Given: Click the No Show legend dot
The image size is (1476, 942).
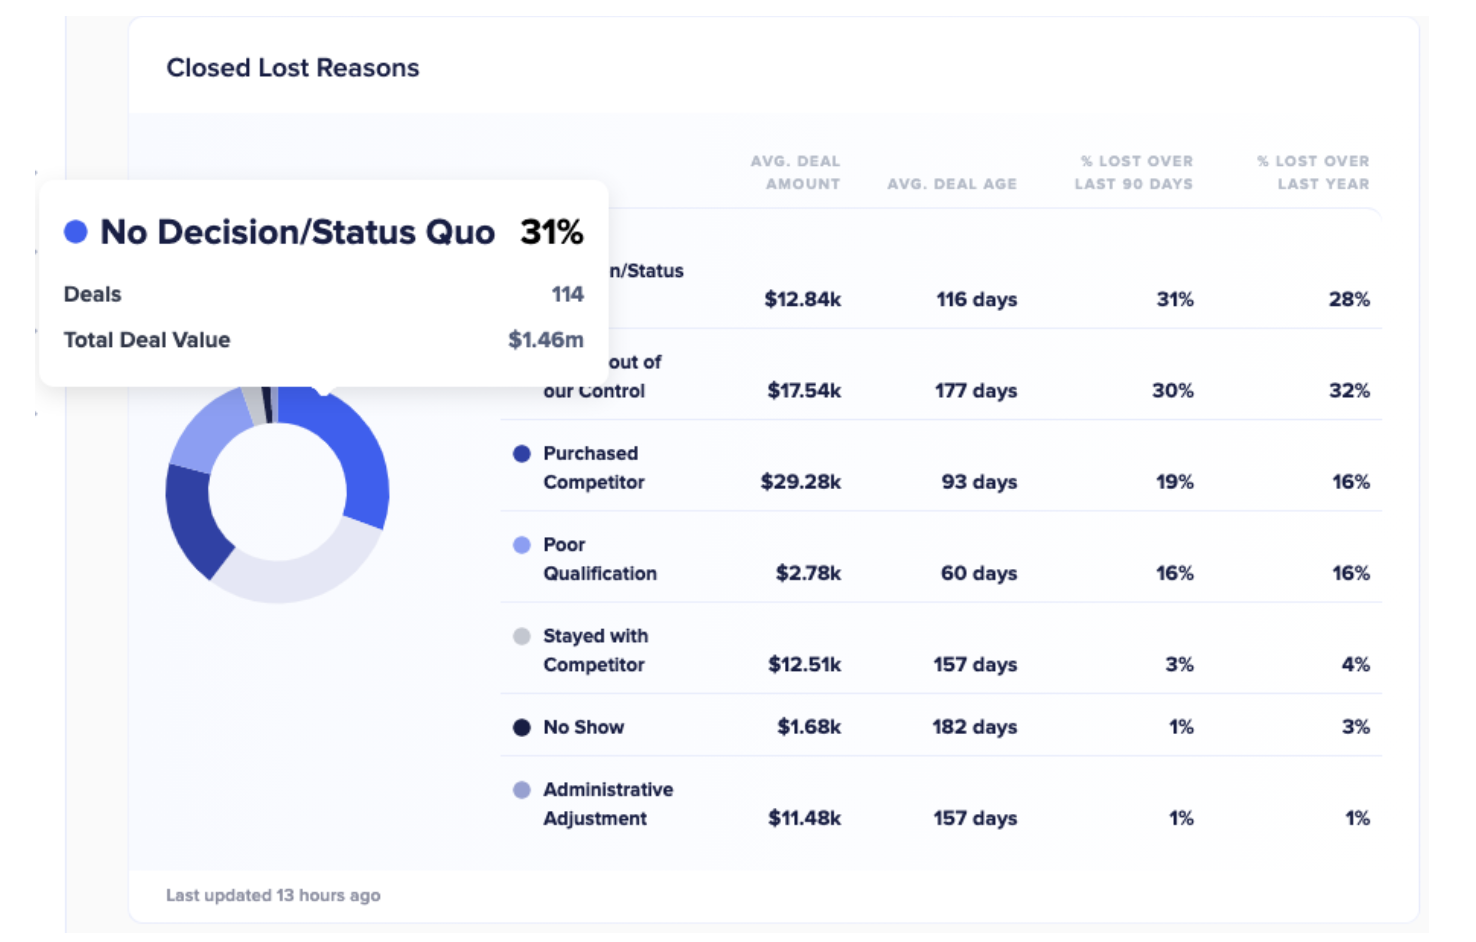Looking at the screenshot, I should (x=521, y=727).
